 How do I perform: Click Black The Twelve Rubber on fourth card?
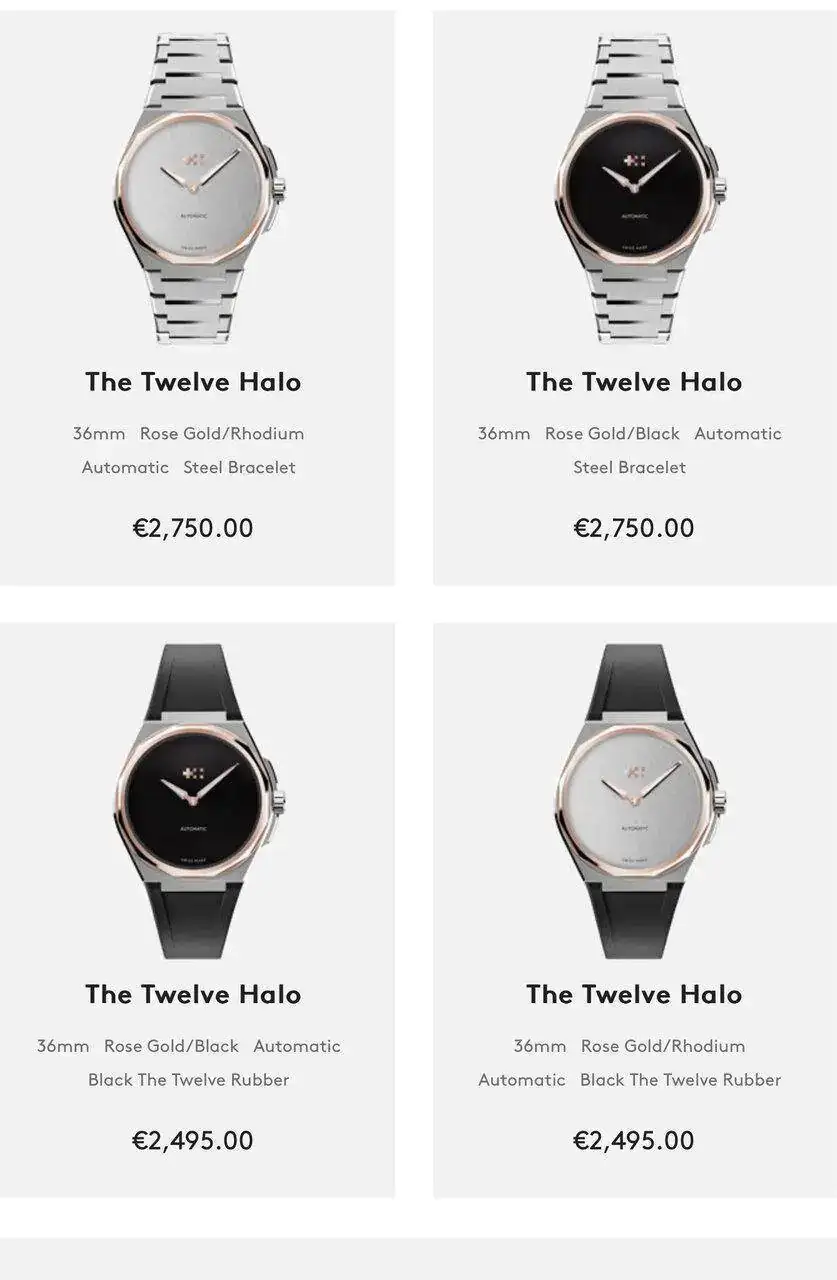[681, 1080]
